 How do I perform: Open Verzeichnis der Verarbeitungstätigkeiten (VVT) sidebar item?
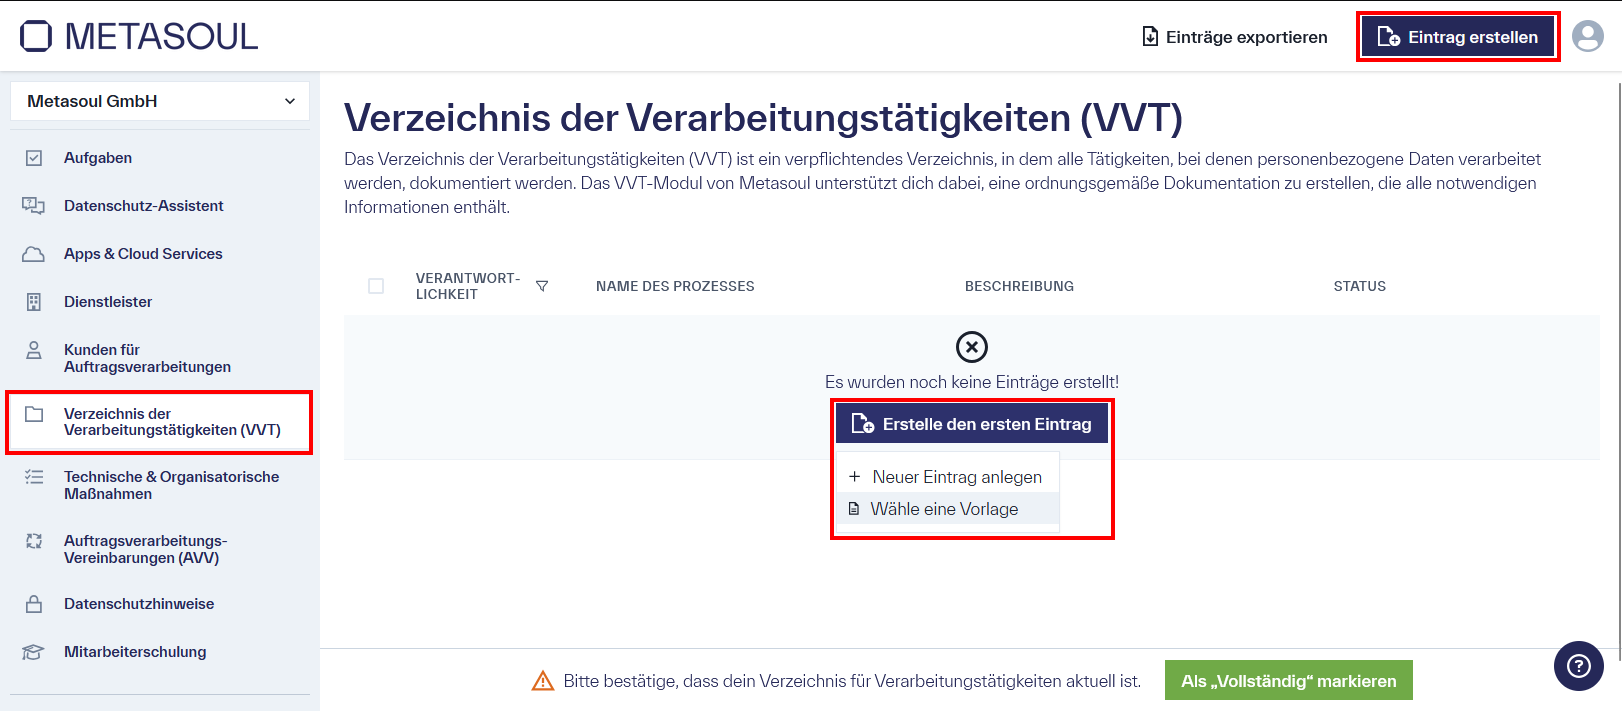(x=160, y=422)
